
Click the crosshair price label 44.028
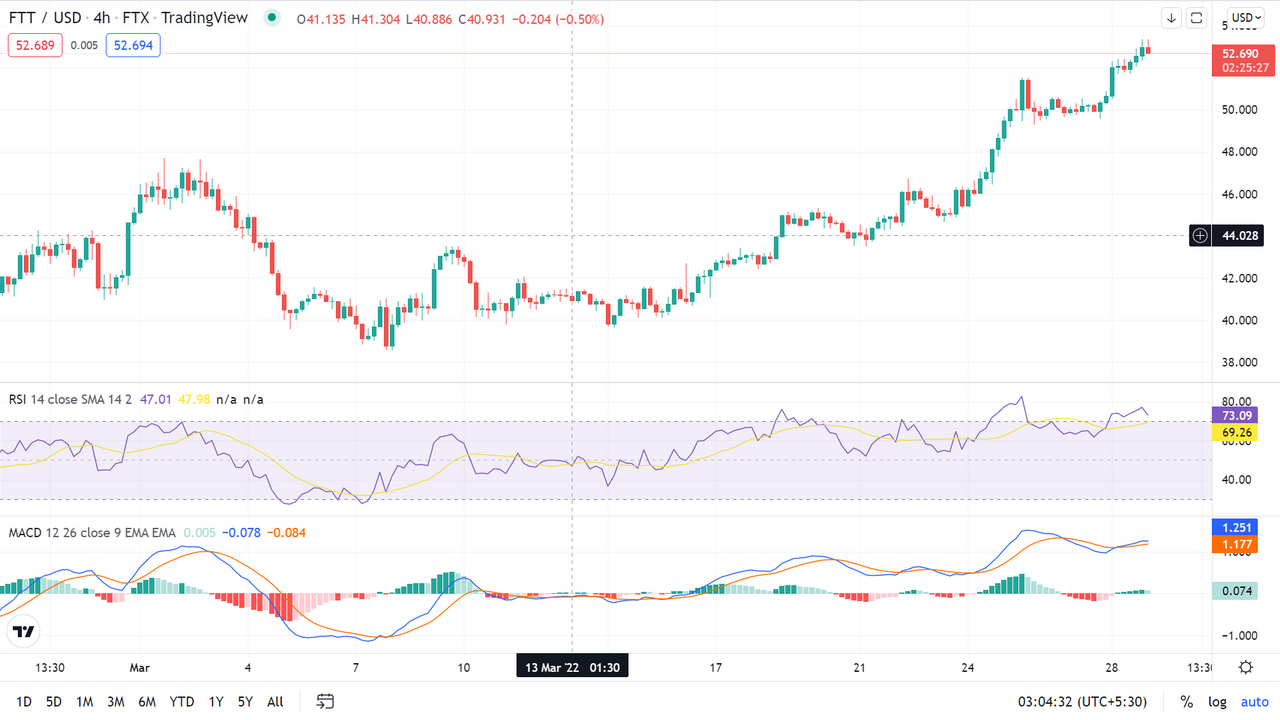click(x=1240, y=236)
